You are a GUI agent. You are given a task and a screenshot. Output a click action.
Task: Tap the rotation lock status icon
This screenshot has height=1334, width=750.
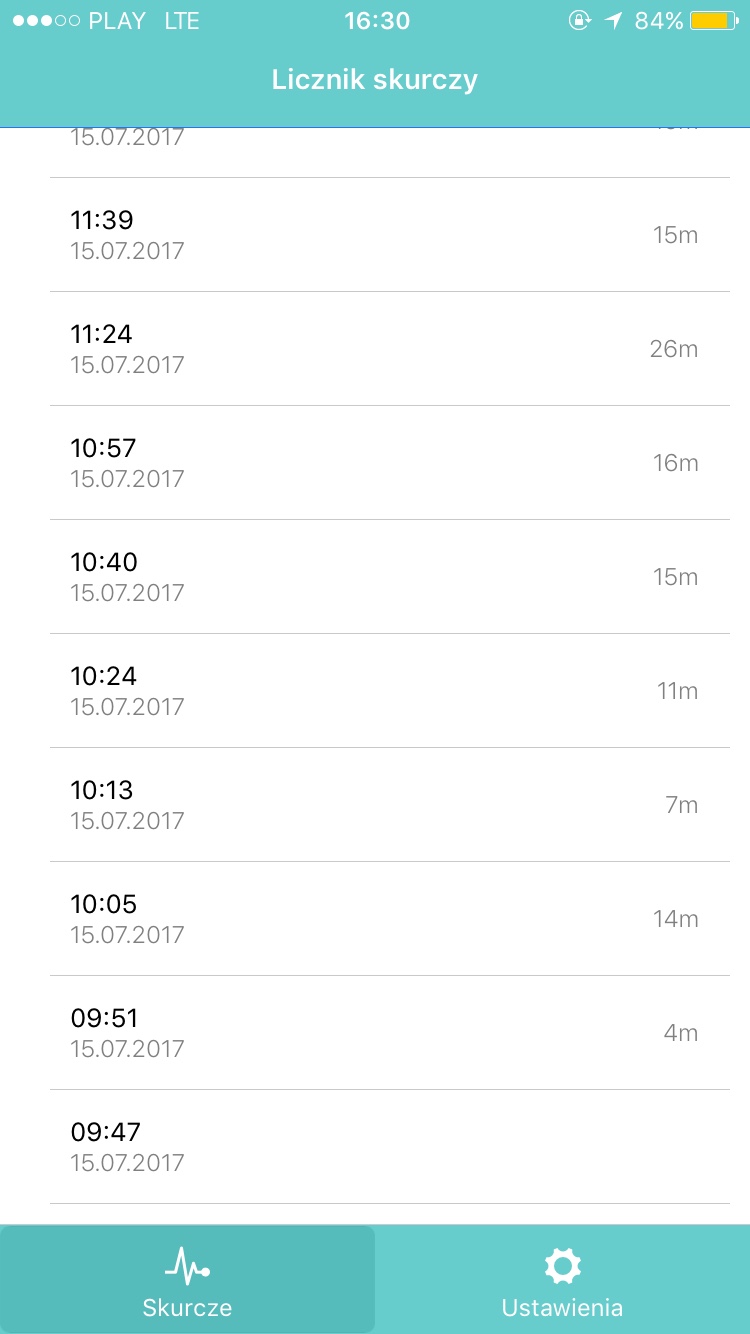(x=579, y=21)
